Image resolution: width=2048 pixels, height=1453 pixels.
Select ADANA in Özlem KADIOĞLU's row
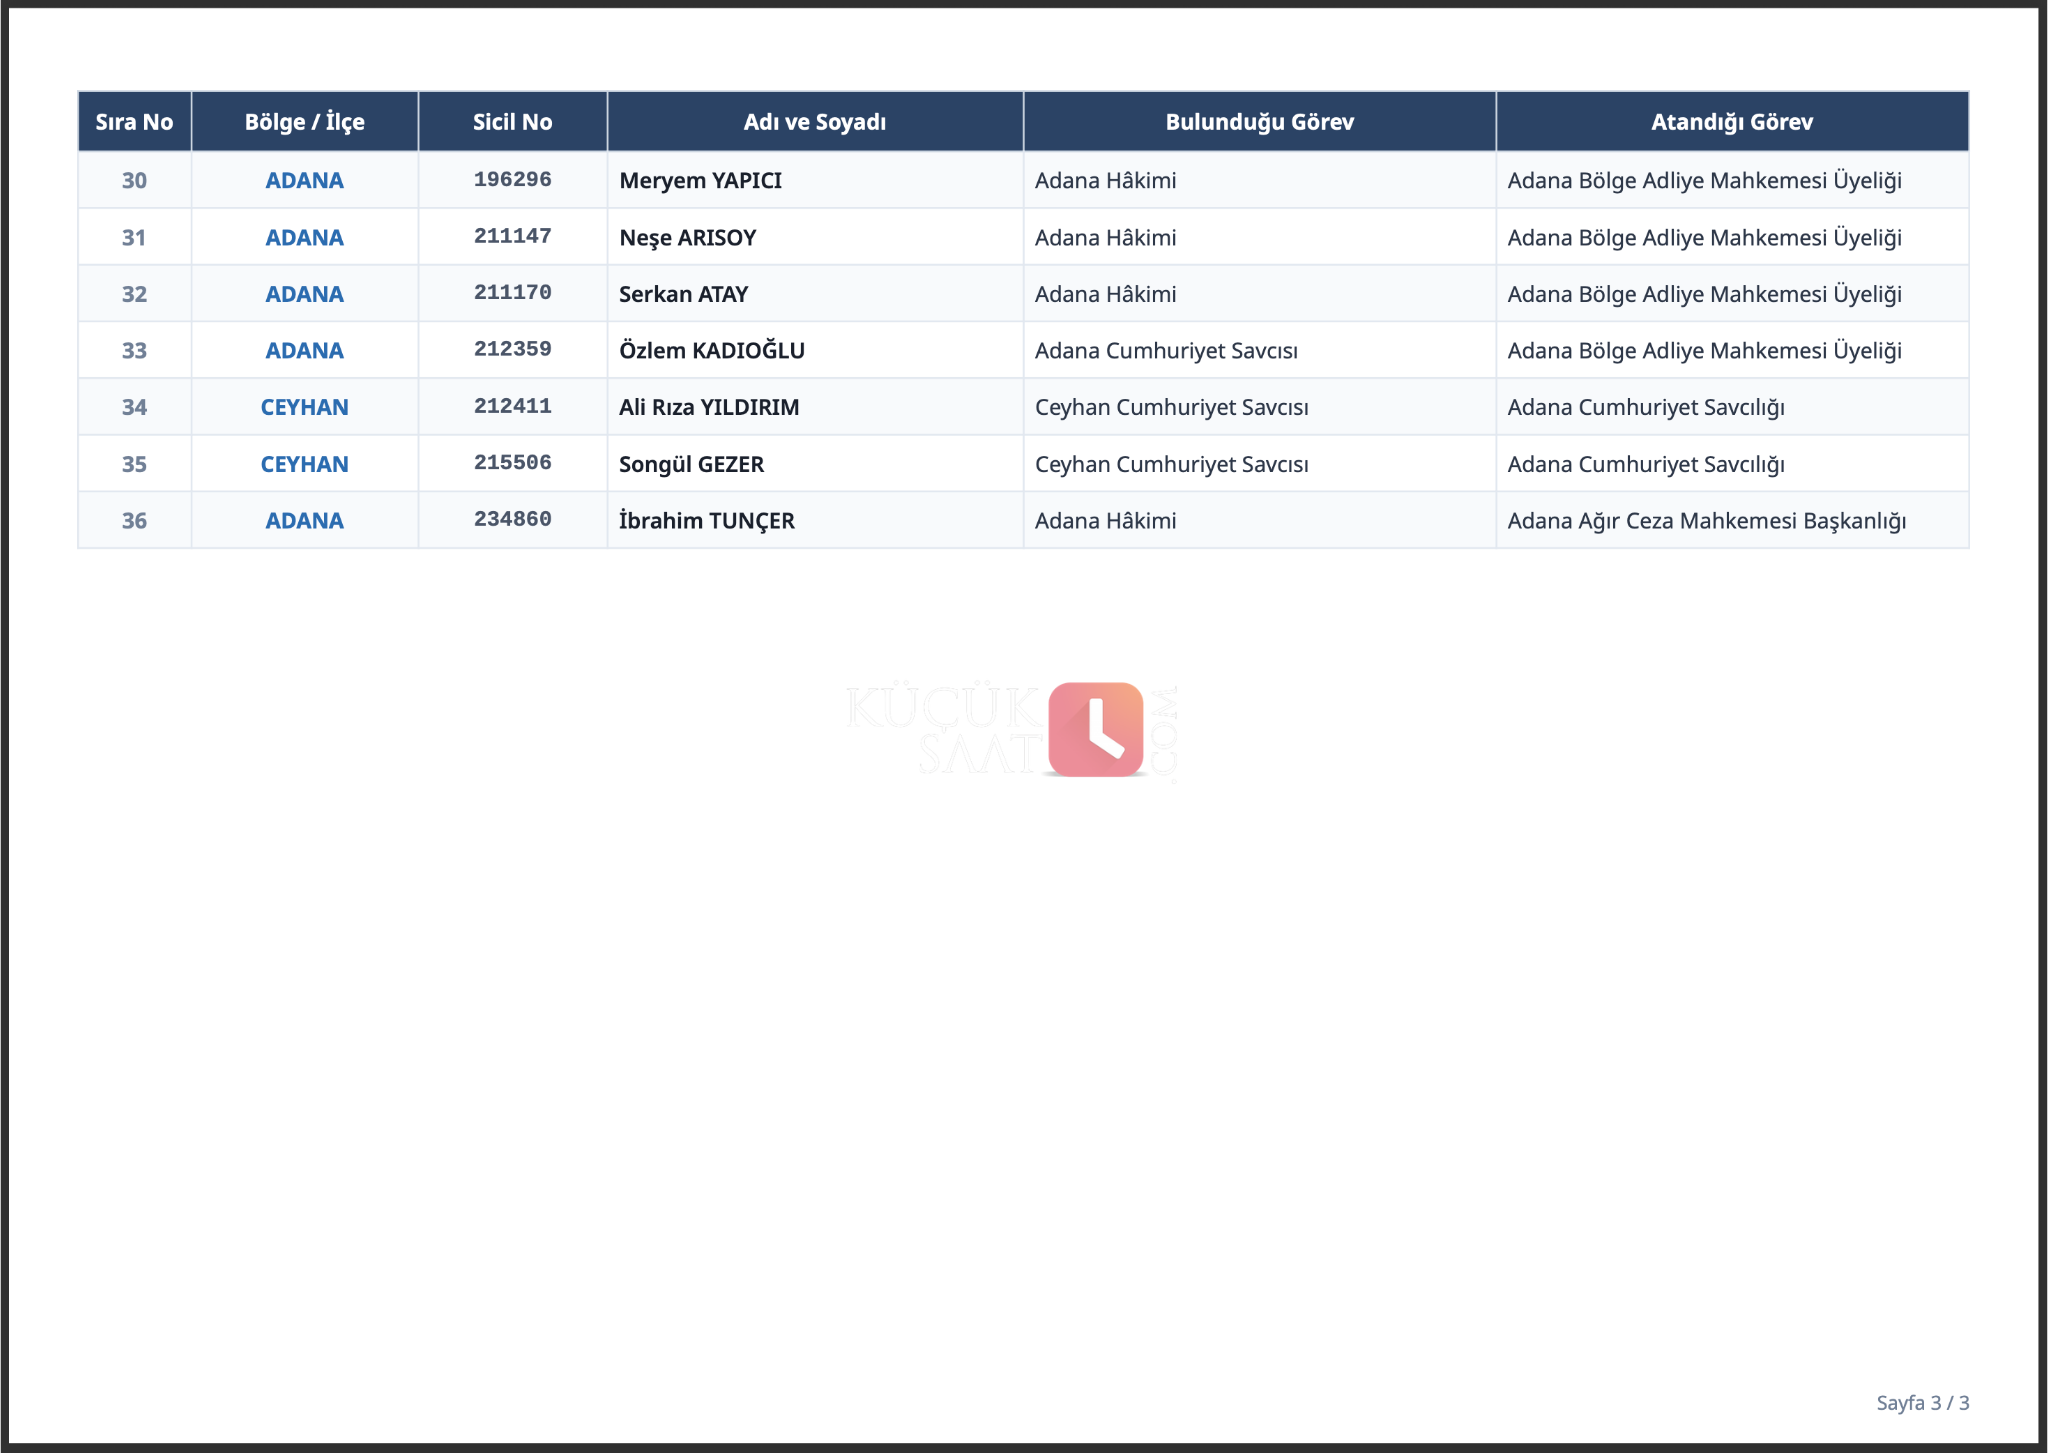305,350
